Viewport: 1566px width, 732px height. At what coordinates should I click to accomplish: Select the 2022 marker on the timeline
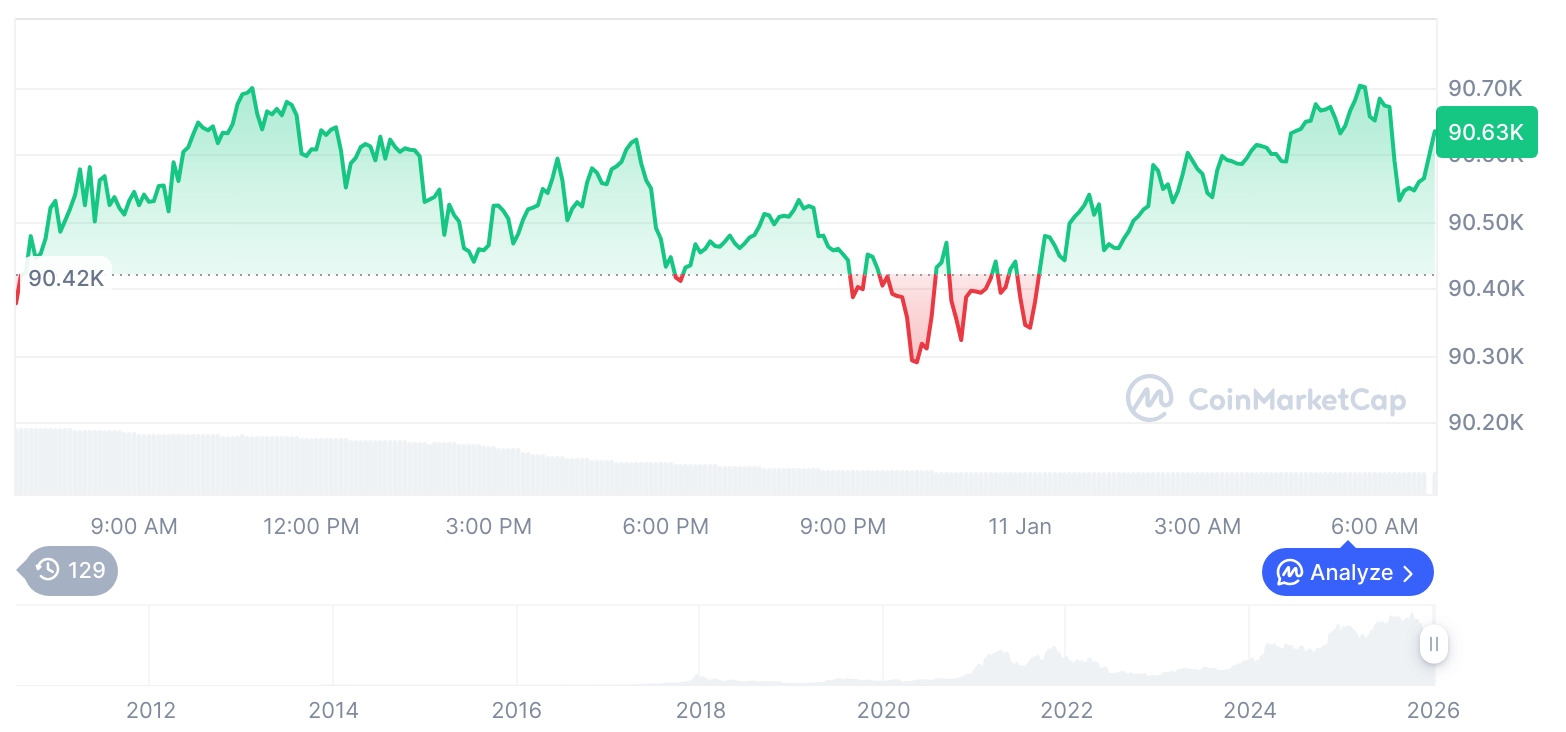(1067, 710)
